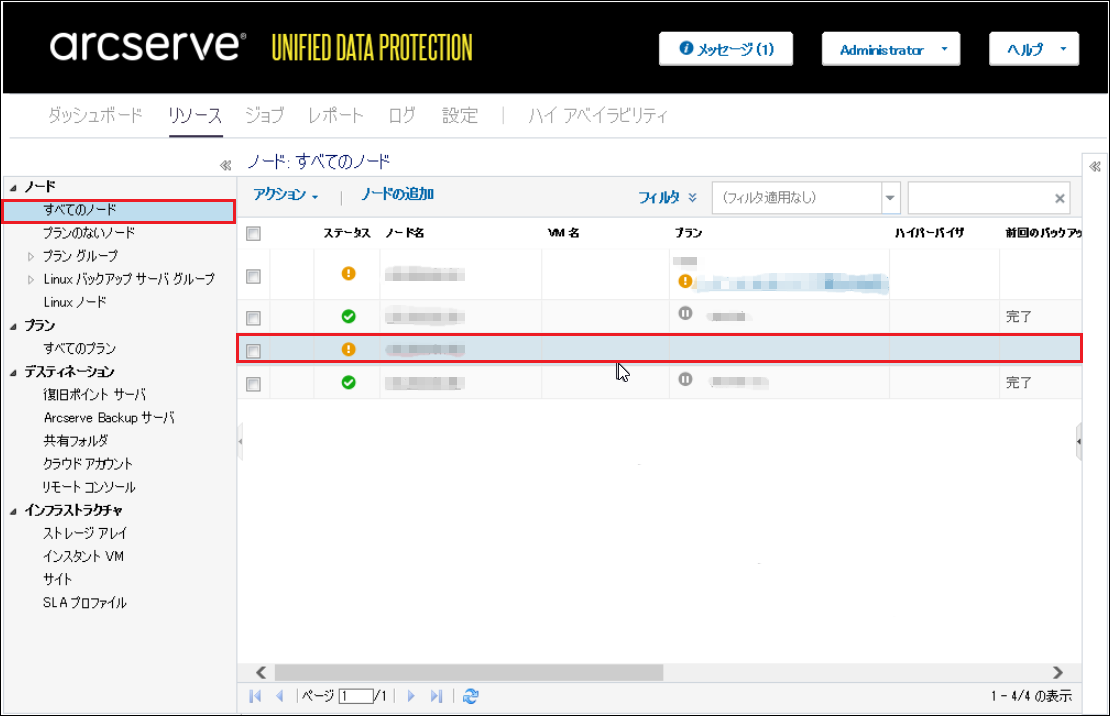Check the checkbox of the first node row
This screenshot has height=716, width=1110.
(x=254, y=276)
